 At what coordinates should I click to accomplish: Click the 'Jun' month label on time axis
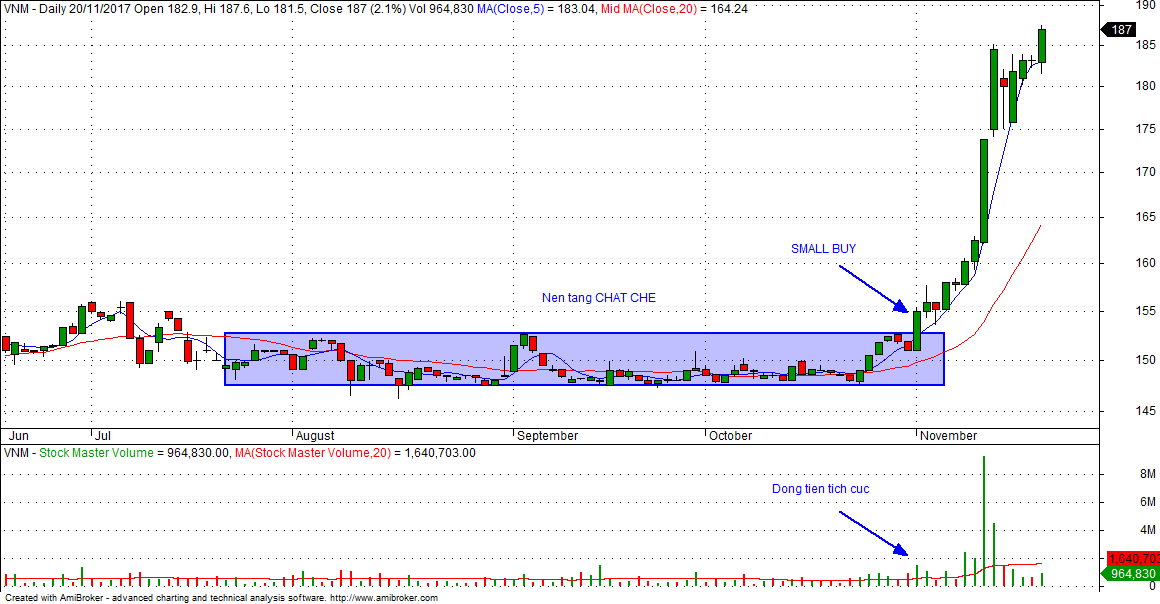(18, 436)
